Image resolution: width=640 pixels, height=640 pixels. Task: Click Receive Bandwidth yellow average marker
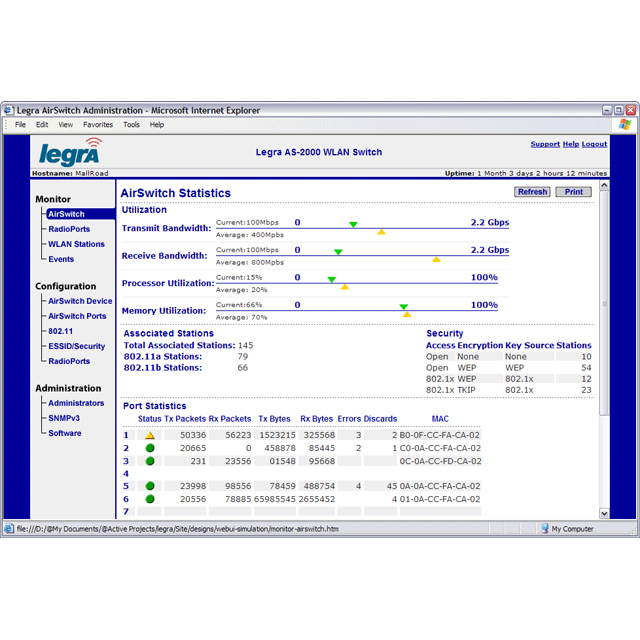pyautogui.click(x=436, y=259)
